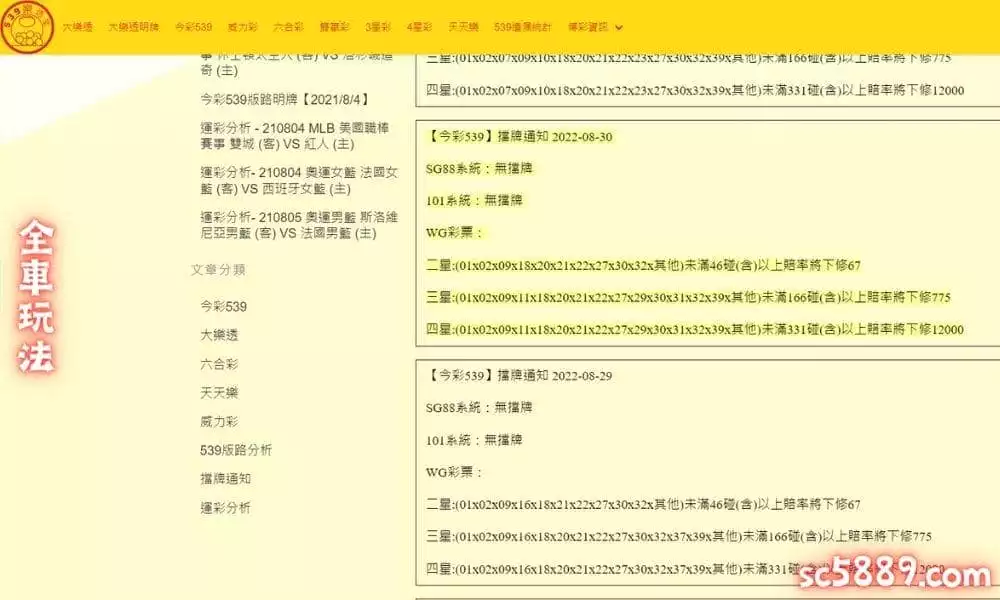
Task: Open the 4星彩 nav menu item
Action: click(419, 27)
